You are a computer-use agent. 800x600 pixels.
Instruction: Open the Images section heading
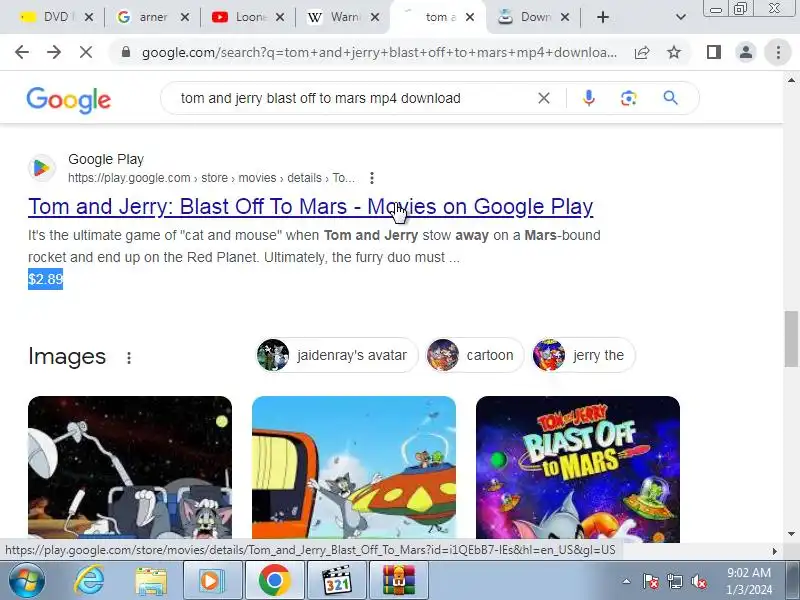click(x=67, y=356)
